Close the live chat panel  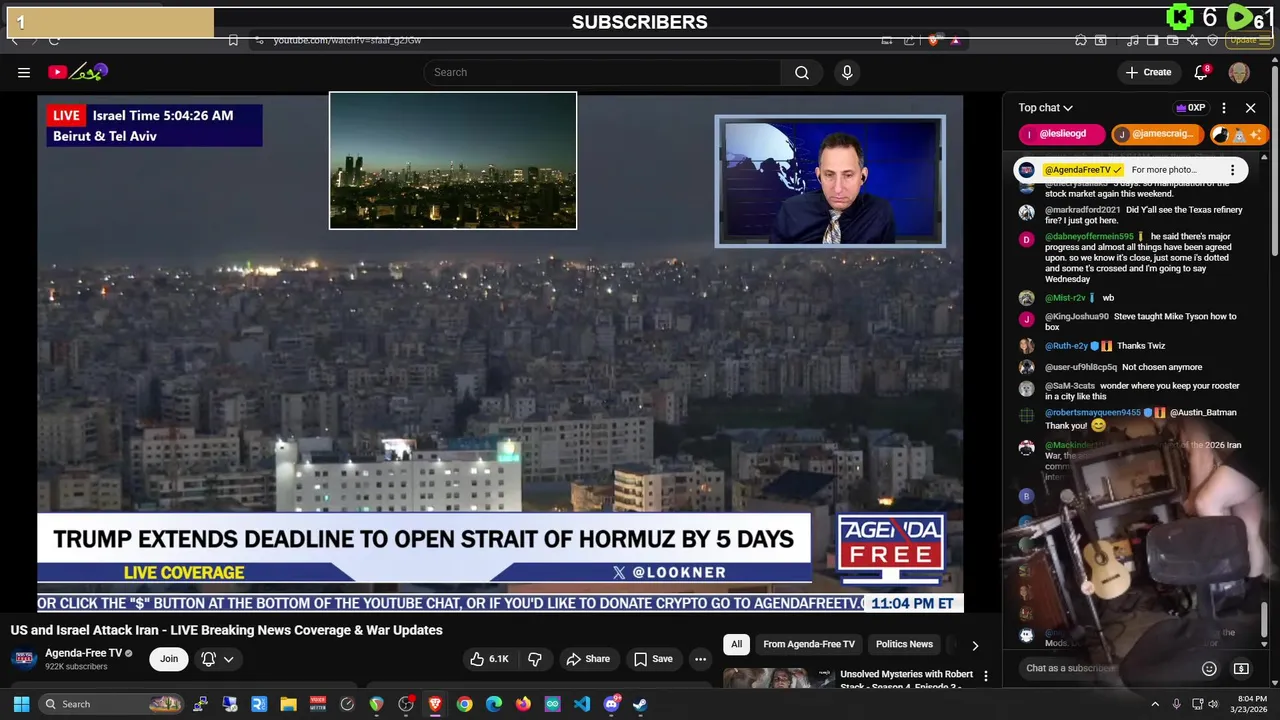pos(1250,108)
